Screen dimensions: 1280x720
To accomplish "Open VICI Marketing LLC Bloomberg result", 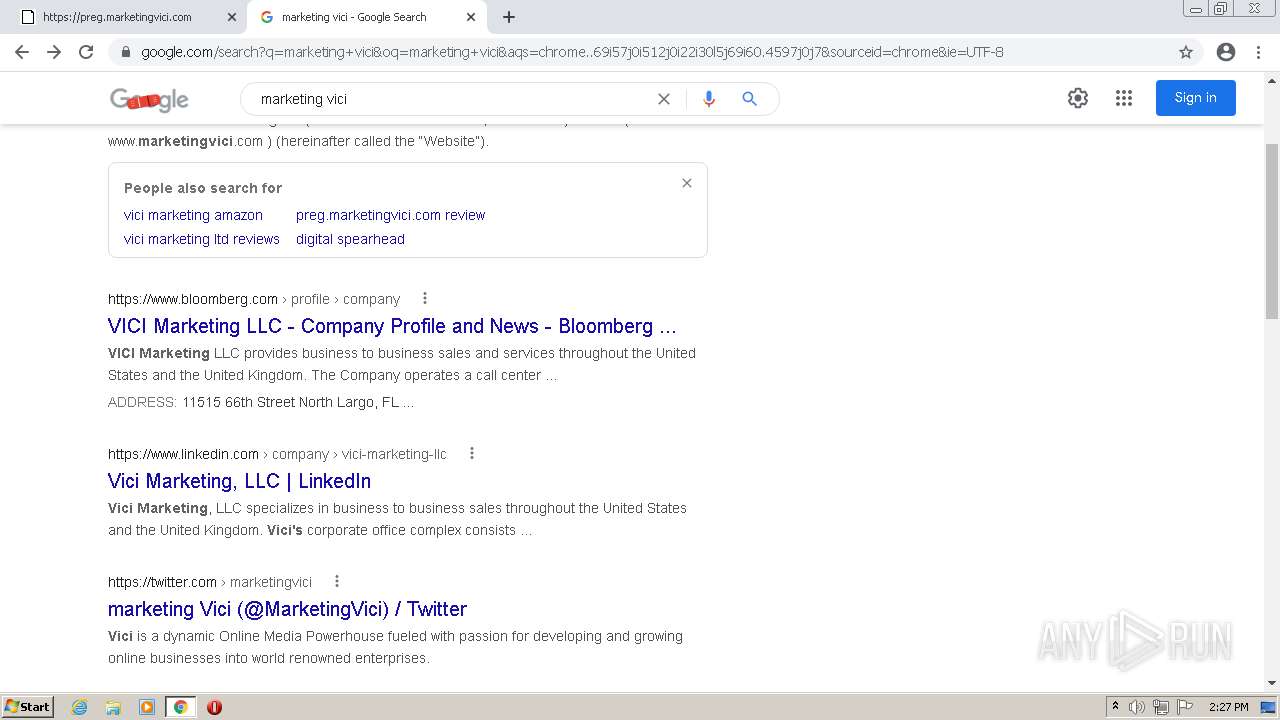I will [x=392, y=326].
